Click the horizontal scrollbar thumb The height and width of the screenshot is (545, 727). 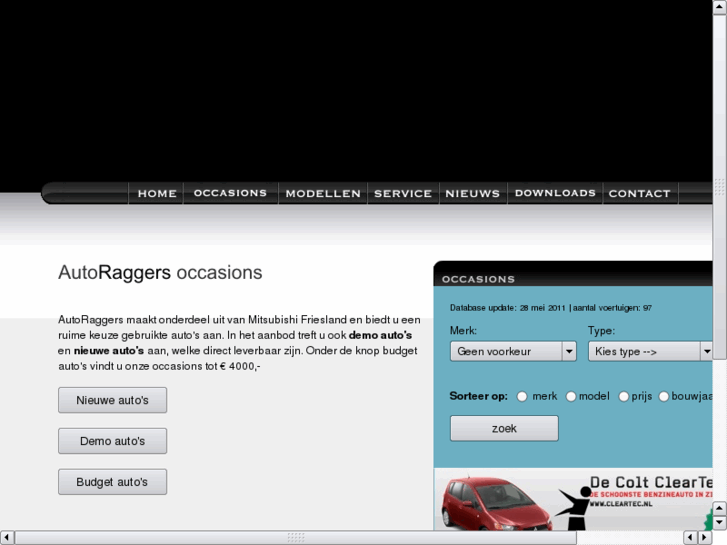[296, 538]
